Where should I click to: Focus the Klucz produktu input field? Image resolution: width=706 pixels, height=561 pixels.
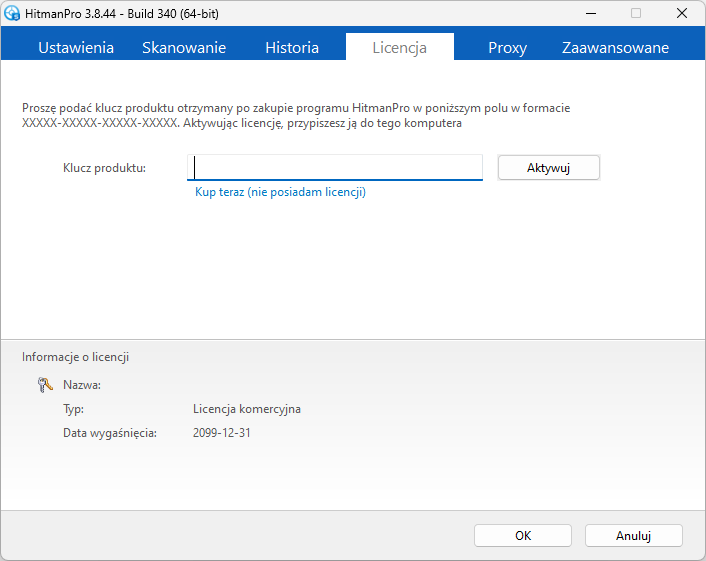(335, 167)
